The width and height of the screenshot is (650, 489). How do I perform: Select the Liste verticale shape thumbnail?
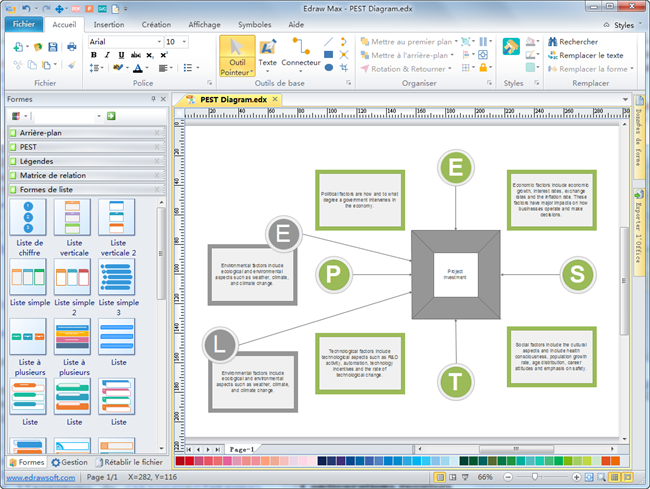71,217
